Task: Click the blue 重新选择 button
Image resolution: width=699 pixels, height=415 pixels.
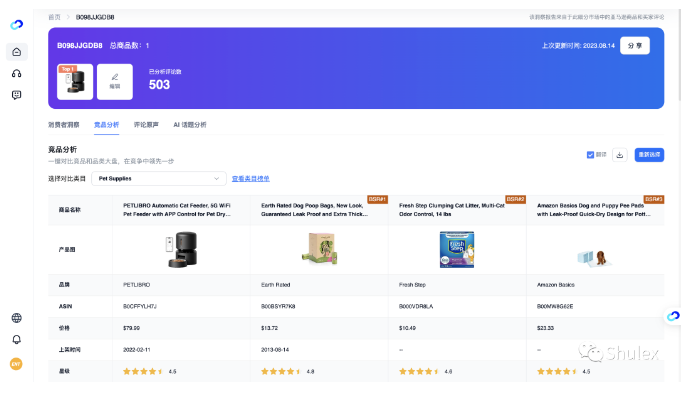Action: click(x=649, y=155)
